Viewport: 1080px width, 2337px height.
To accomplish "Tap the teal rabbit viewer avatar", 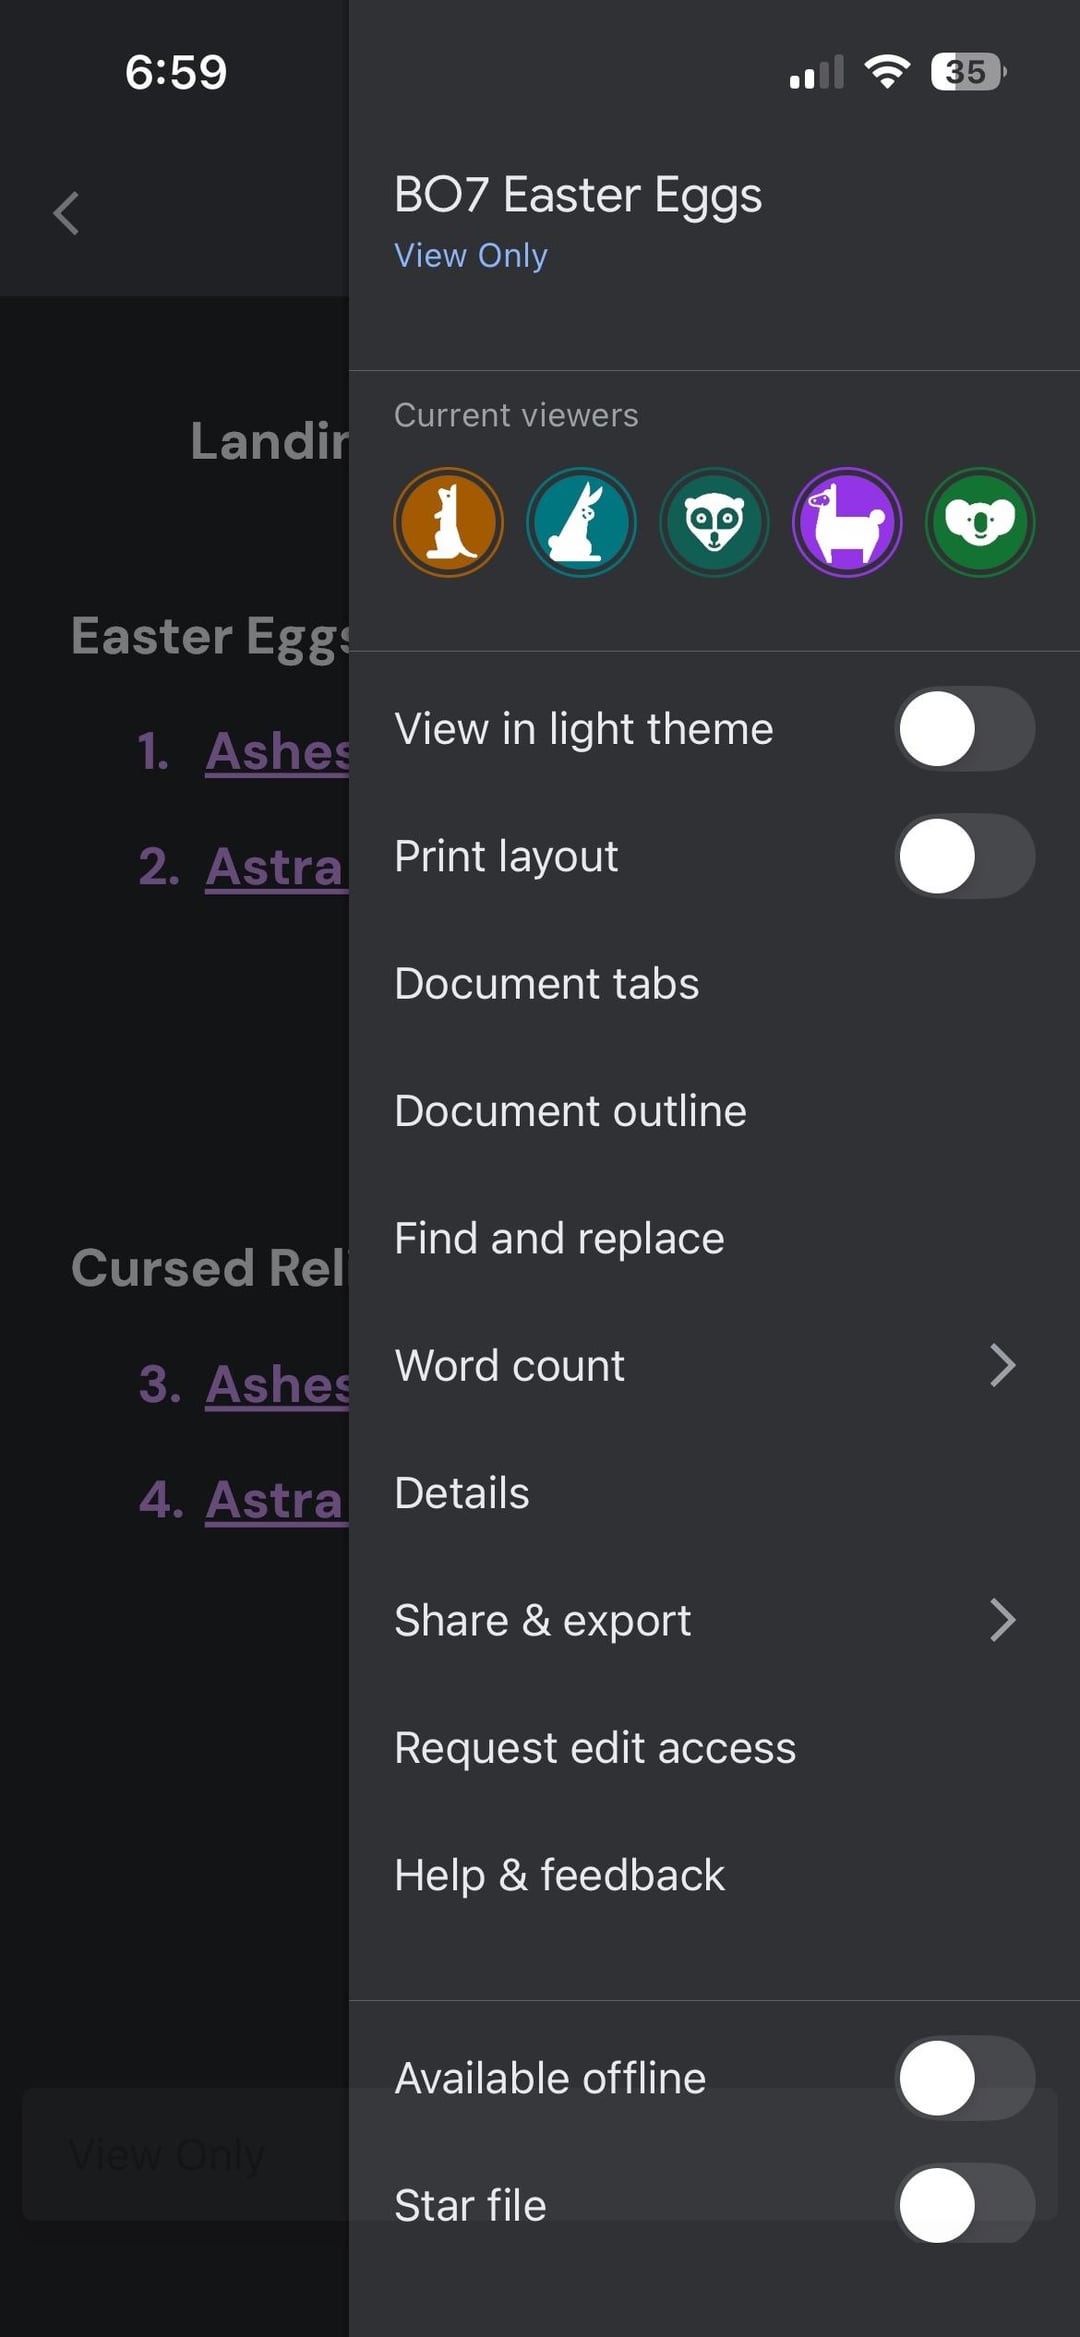I will [581, 522].
